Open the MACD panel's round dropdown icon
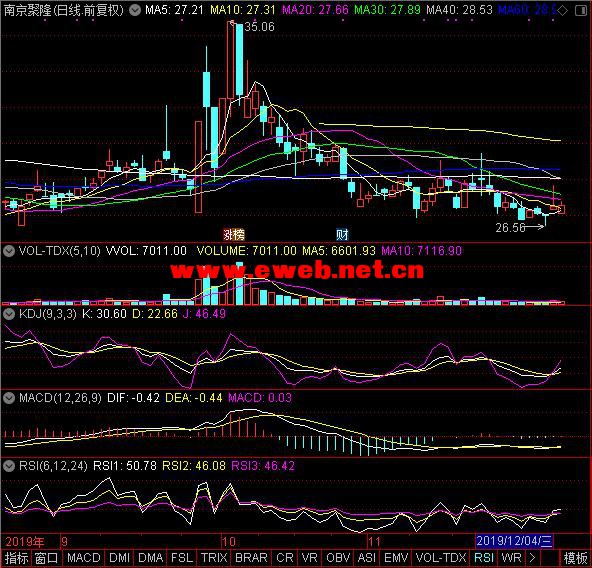 point(9,397)
